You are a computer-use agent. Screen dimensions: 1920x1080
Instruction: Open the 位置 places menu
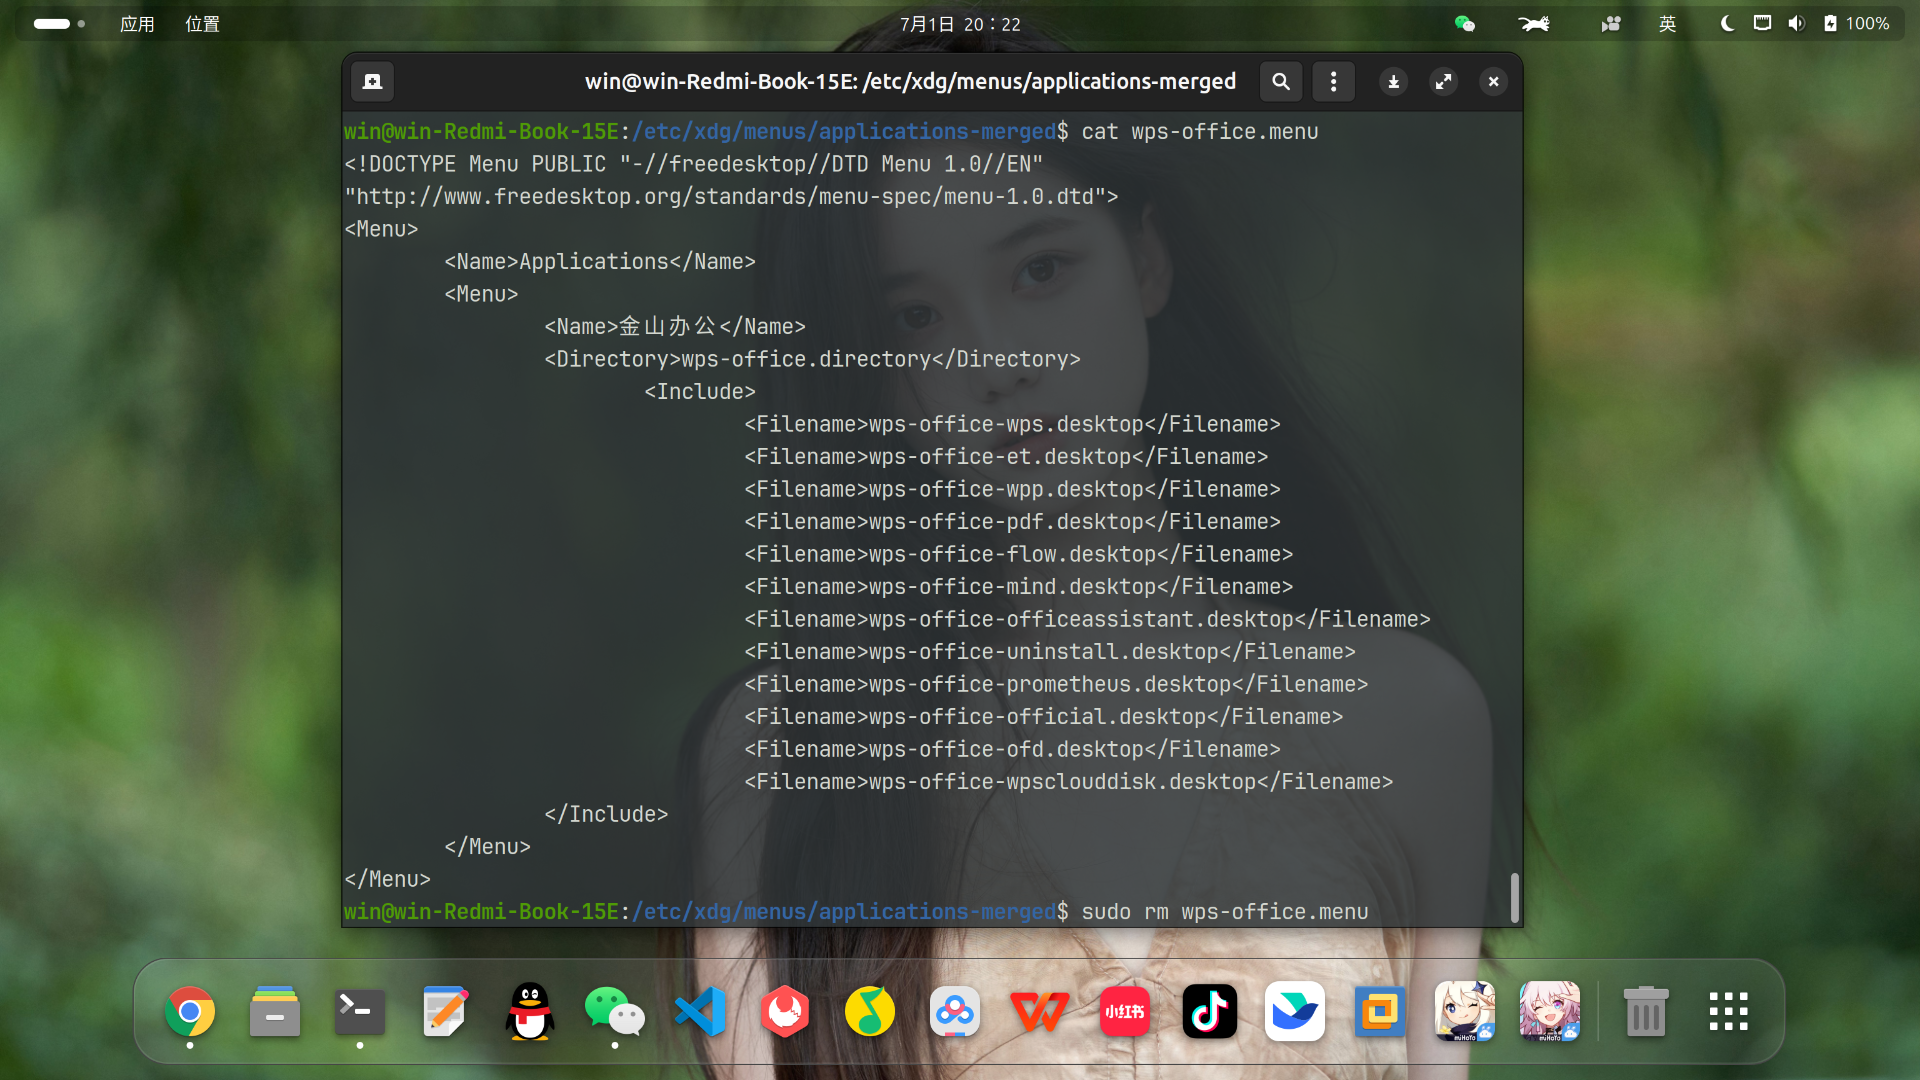202,24
